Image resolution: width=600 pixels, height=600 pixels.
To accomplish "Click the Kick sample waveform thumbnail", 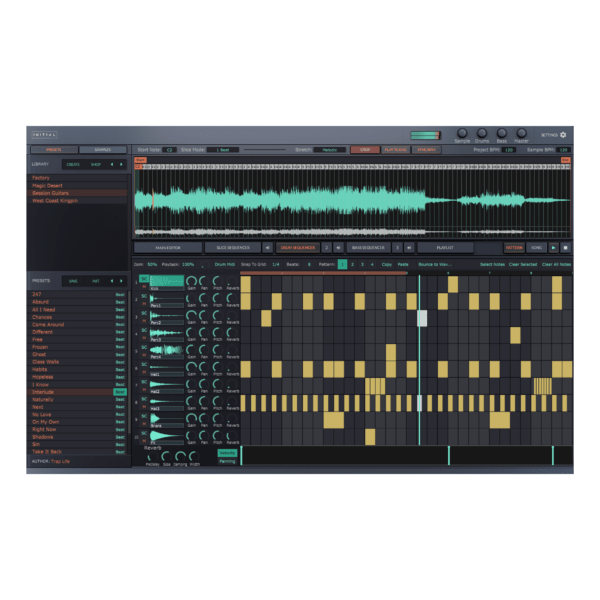I will [x=167, y=281].
